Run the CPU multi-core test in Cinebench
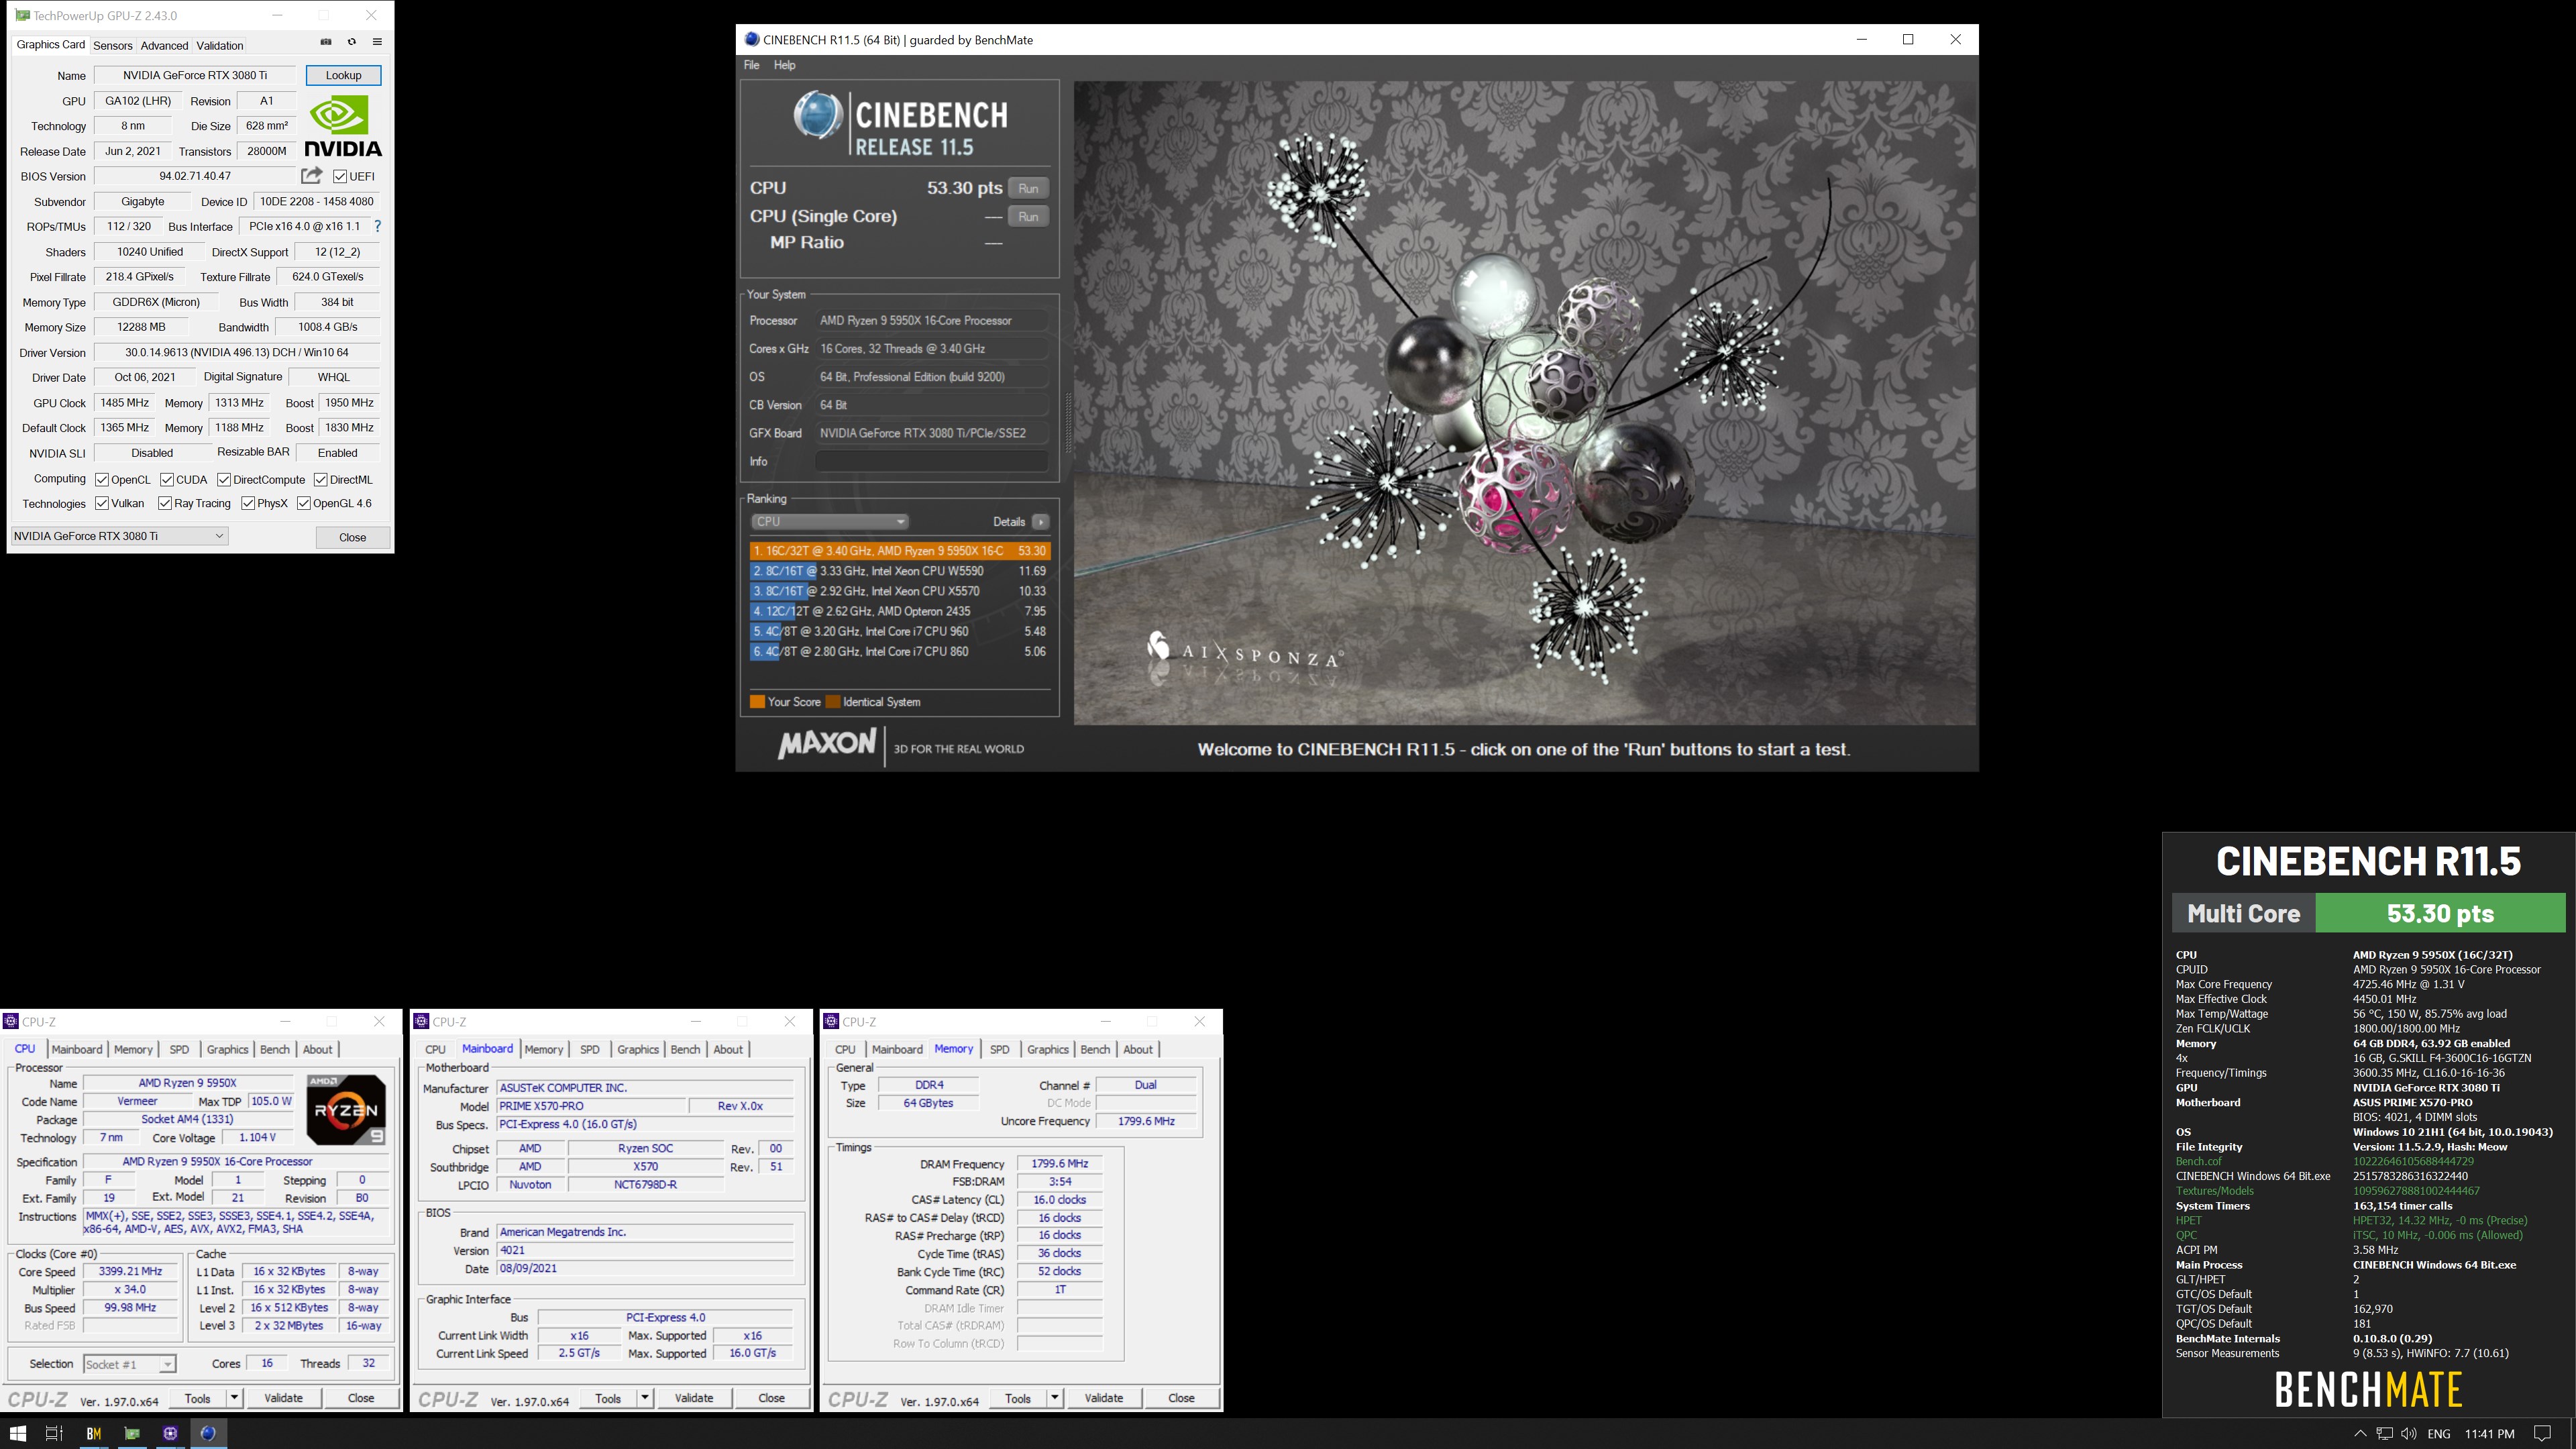Image resolution: width=2576 pixels, height=1449 pixels. (x=1028, y=189)
